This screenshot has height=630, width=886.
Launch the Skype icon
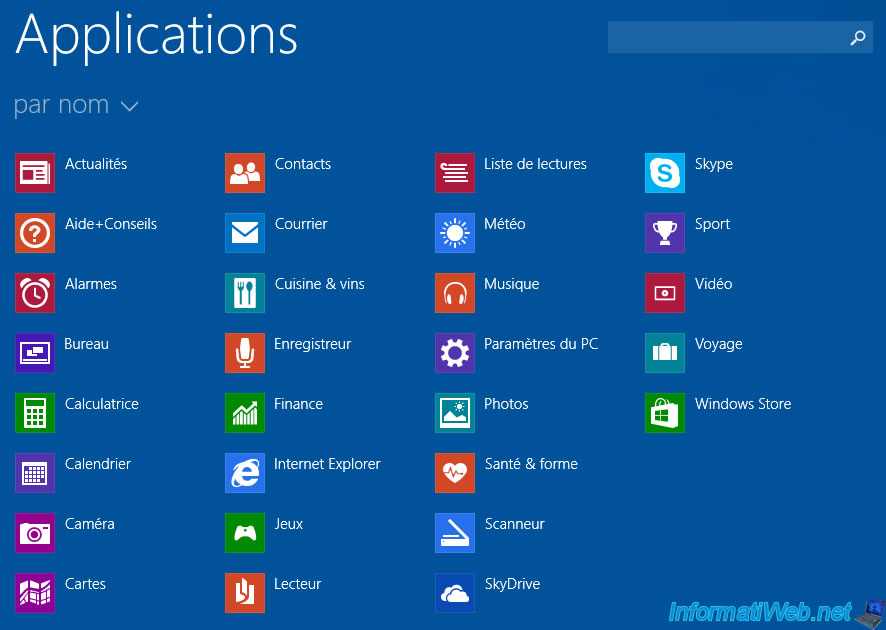(665, 173)
